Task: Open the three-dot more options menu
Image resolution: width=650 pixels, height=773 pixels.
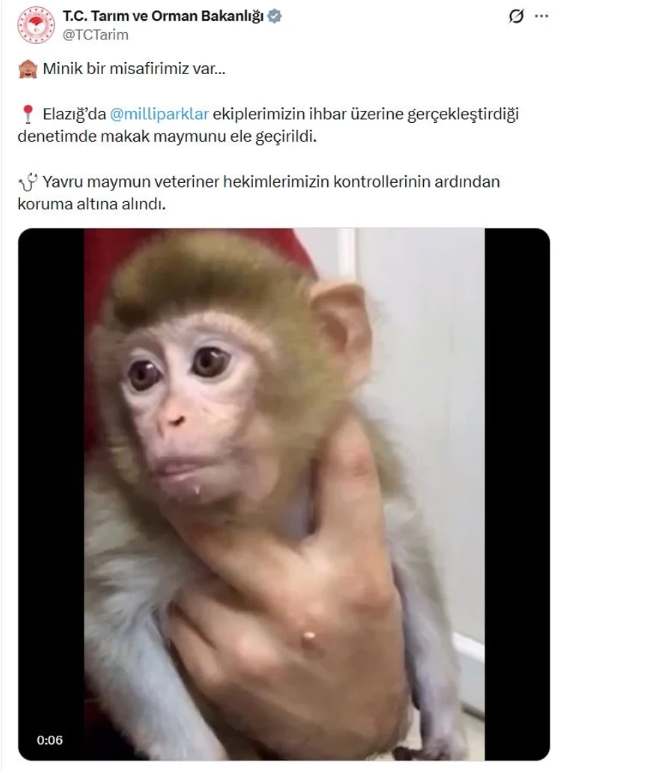Action: tap(542, 16)
